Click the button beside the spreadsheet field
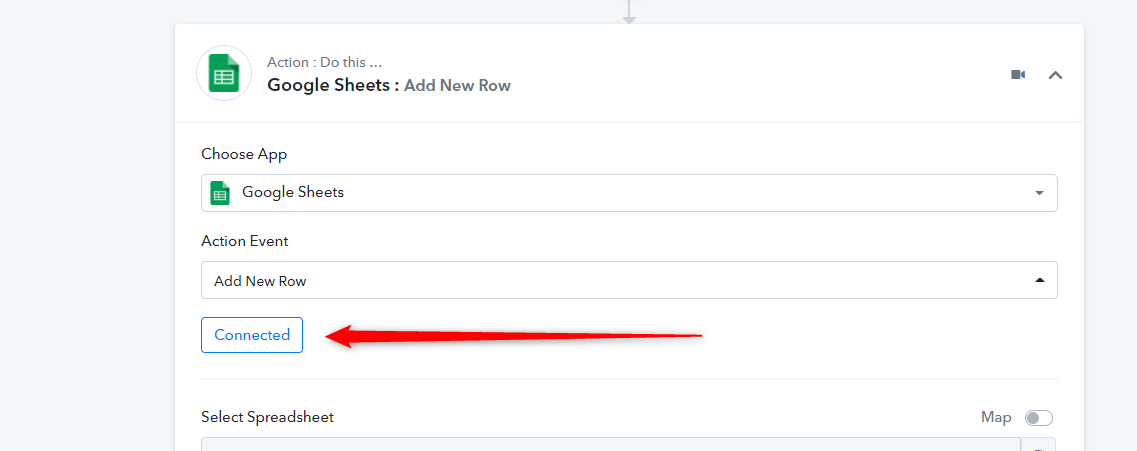 pos(1039,444)
